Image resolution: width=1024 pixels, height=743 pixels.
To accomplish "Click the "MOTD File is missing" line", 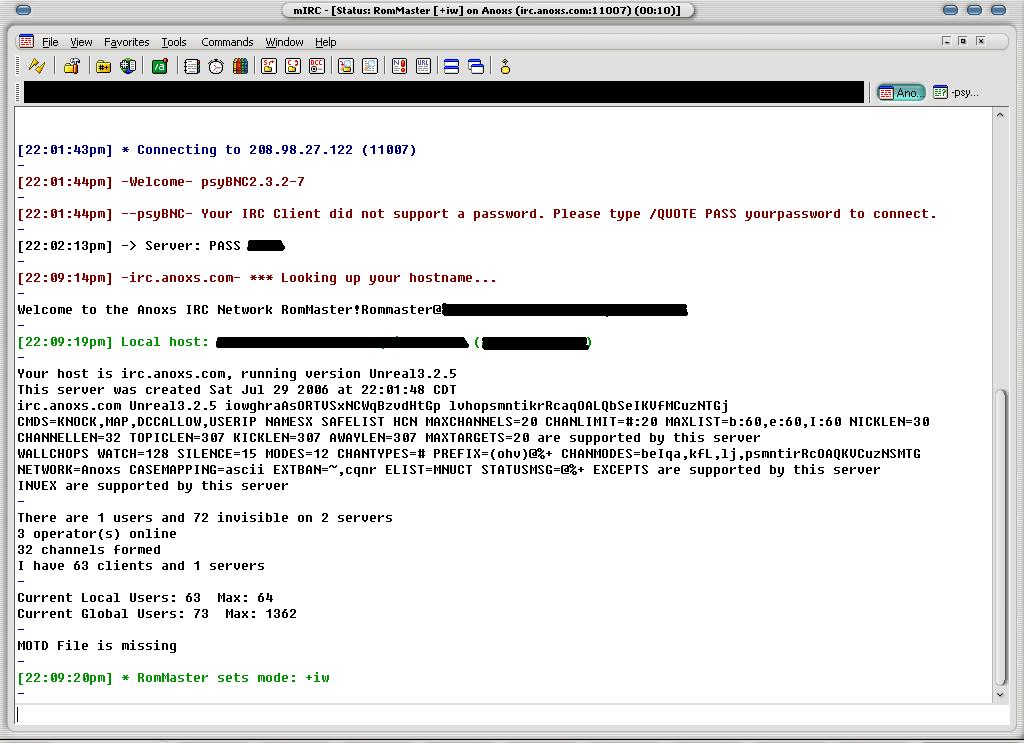I will click(97, 646).
